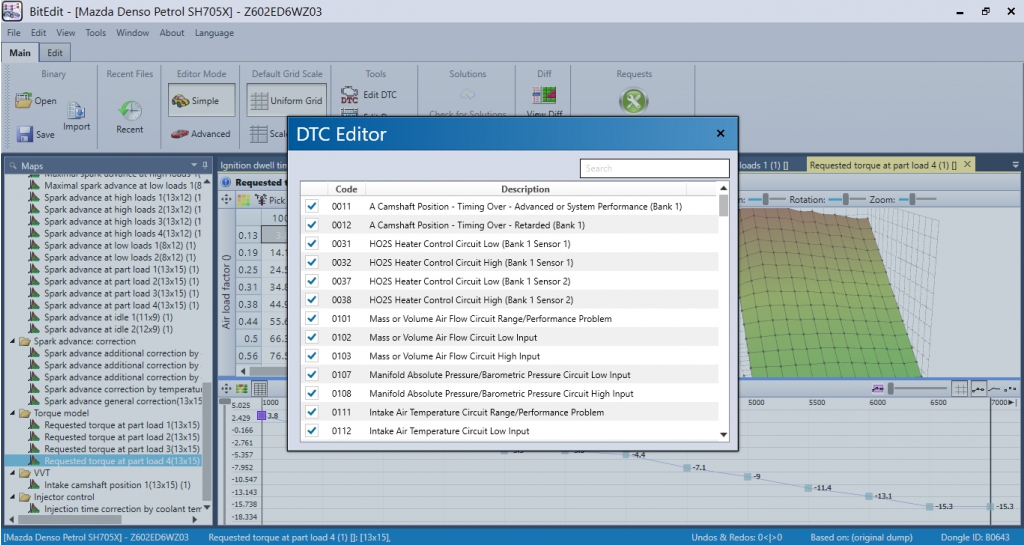
Task: Uncheck DTC 0112 Intake Air Temperature checkbox
Action: click(x=312, y=431)
